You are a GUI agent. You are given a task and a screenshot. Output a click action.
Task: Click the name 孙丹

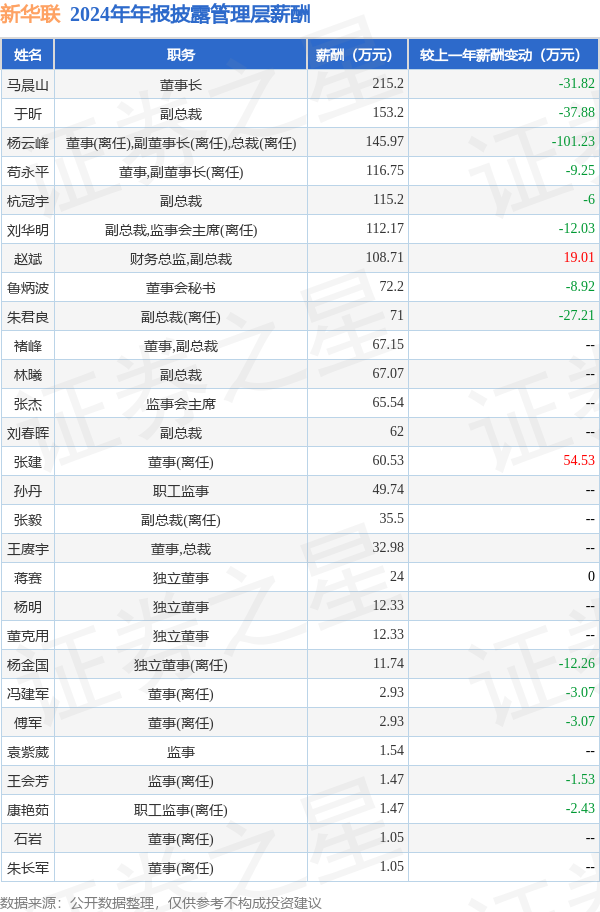tap(28, 491)
